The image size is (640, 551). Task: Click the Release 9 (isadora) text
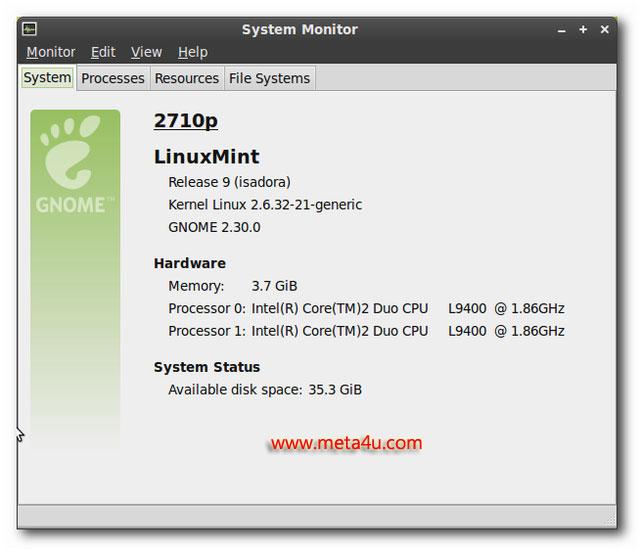click(x=229, y=182)
